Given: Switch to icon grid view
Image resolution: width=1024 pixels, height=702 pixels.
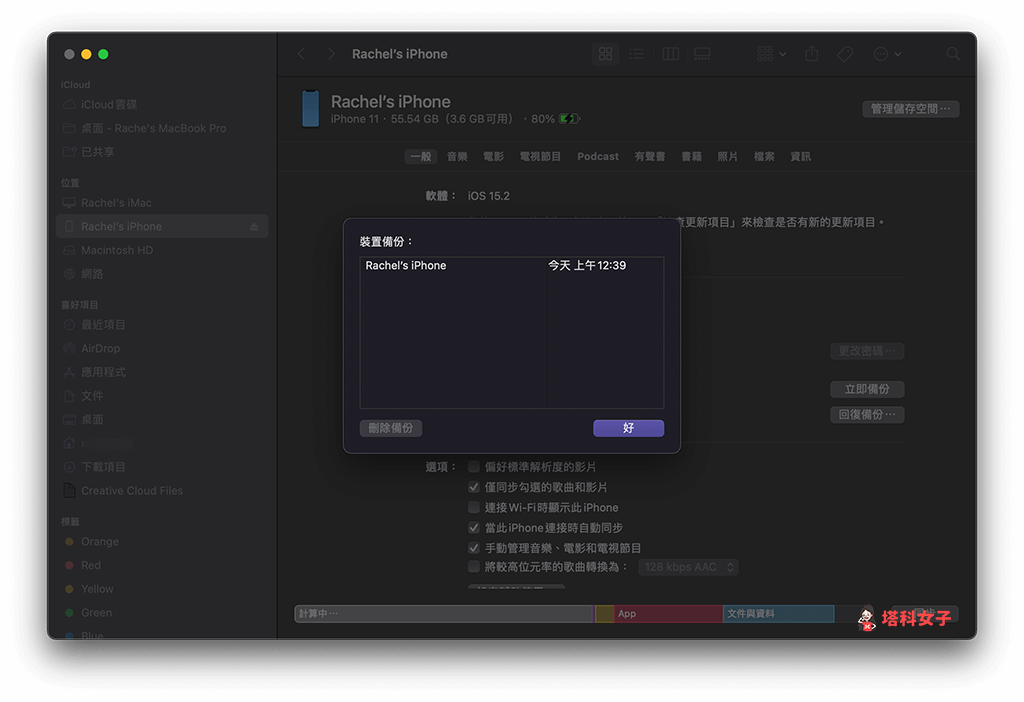Looking at the screenshot, I should click(605, 54).
